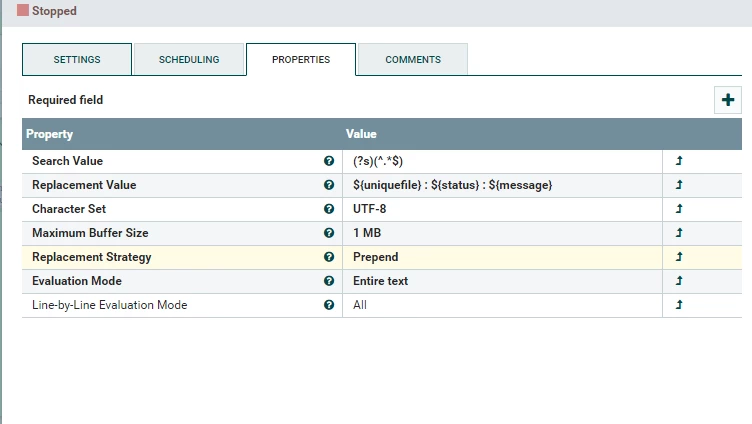
Task: Click the Replacement Strategy property name
Action: click(x=92, y=257)
